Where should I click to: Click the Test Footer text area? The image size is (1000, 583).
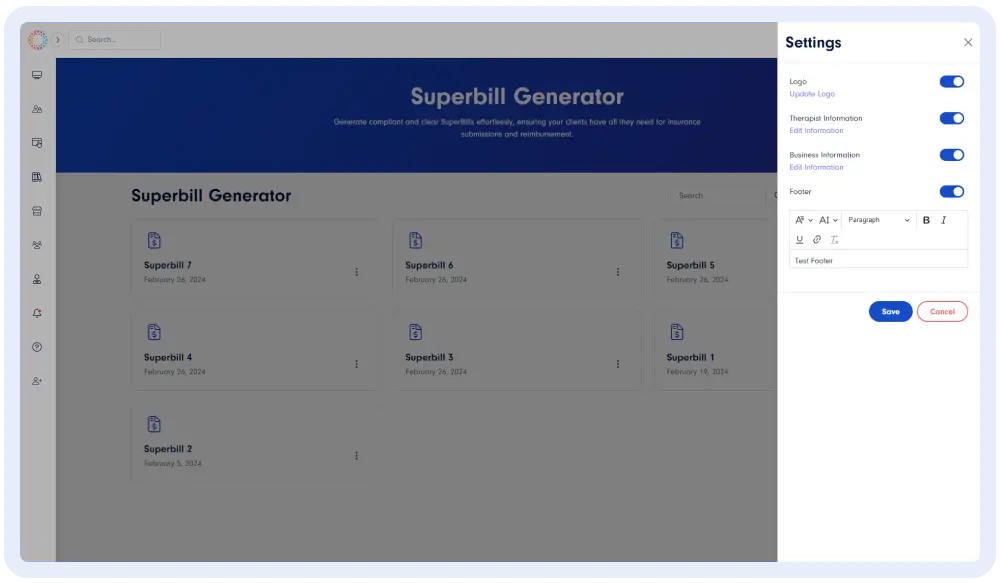[878, 260]
